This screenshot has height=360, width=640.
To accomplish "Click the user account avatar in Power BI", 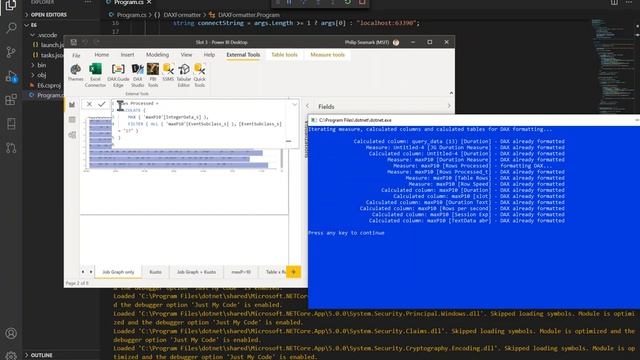I will click(x=396, y=42).
